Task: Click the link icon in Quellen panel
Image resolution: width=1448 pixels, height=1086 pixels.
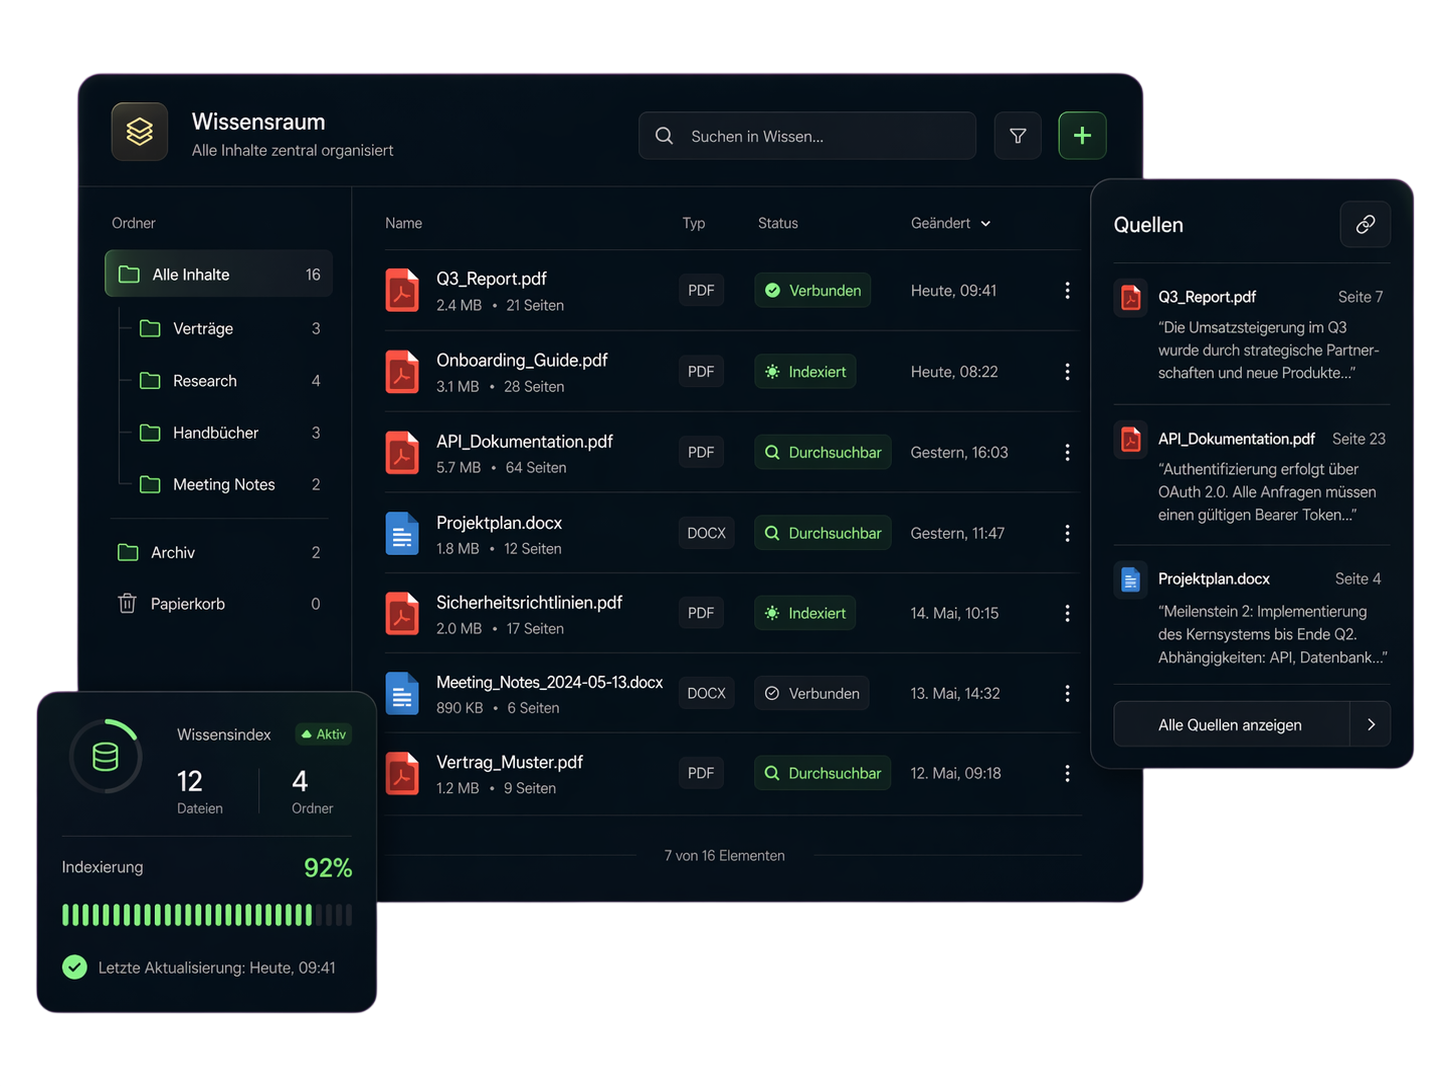Action: [x=1365, y=225]
